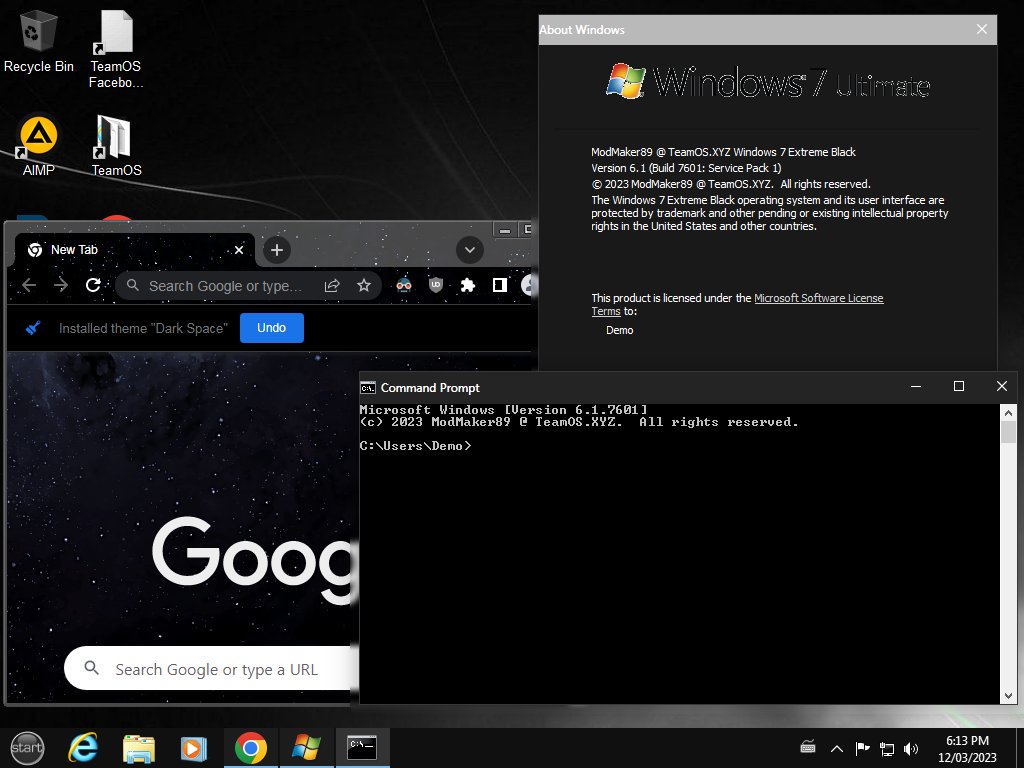Screen dimensions: 1024x768
Task: Open Chrome profile avatar
Action: pyautogui.click(x=528, y=285)
